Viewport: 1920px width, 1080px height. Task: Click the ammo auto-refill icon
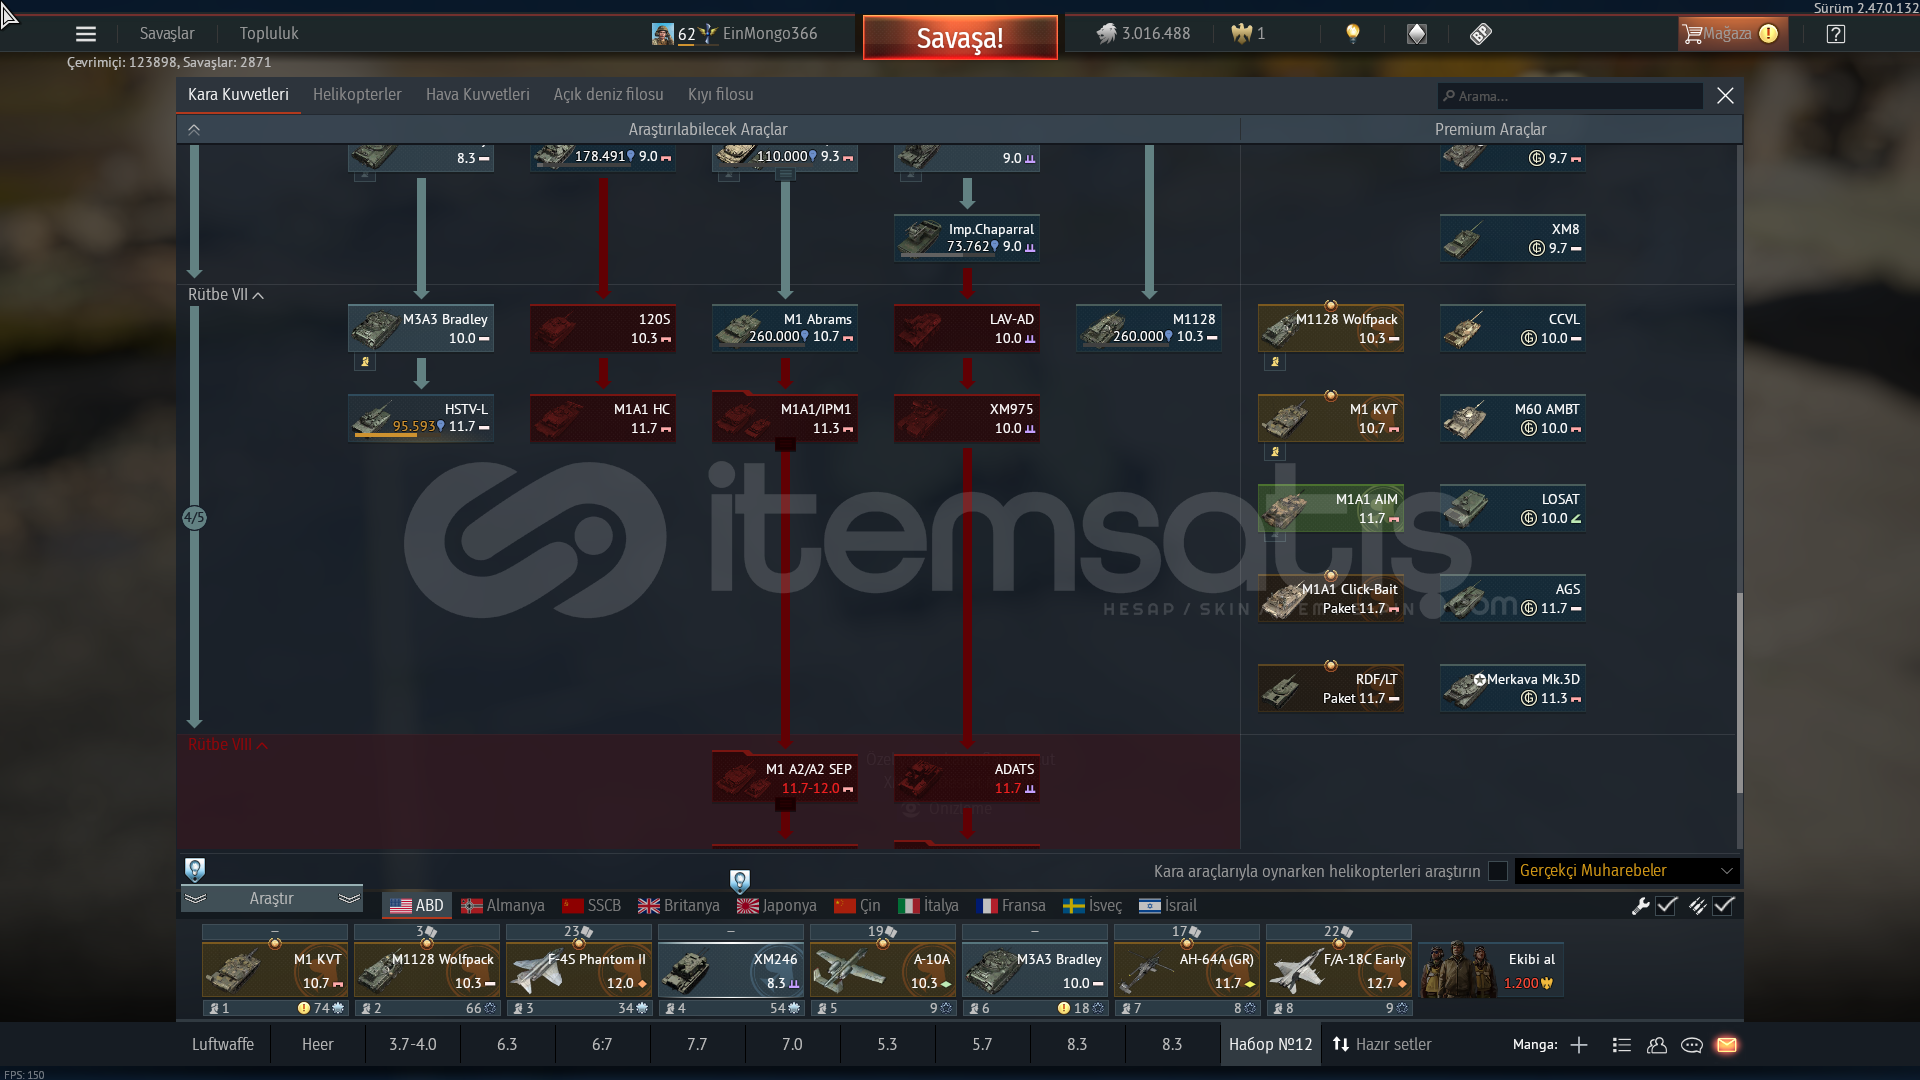click(x=1697, y=906)
